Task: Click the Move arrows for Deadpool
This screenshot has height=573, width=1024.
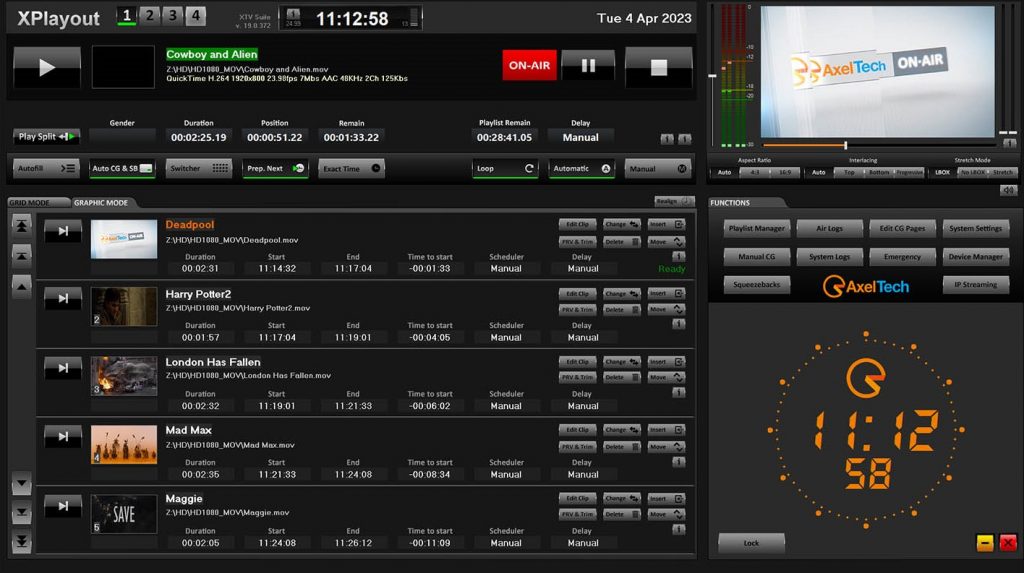Action: 666,242
